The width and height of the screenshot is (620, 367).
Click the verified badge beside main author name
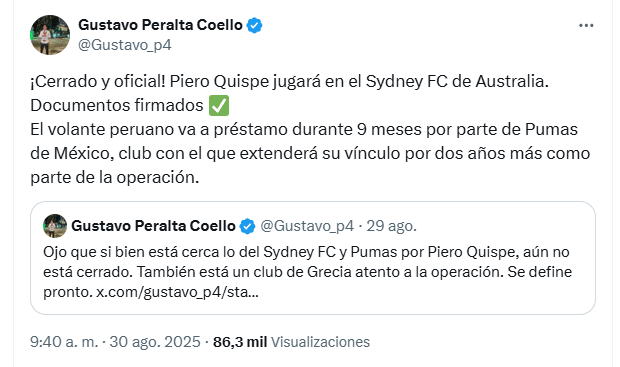(x=254, y=25)
